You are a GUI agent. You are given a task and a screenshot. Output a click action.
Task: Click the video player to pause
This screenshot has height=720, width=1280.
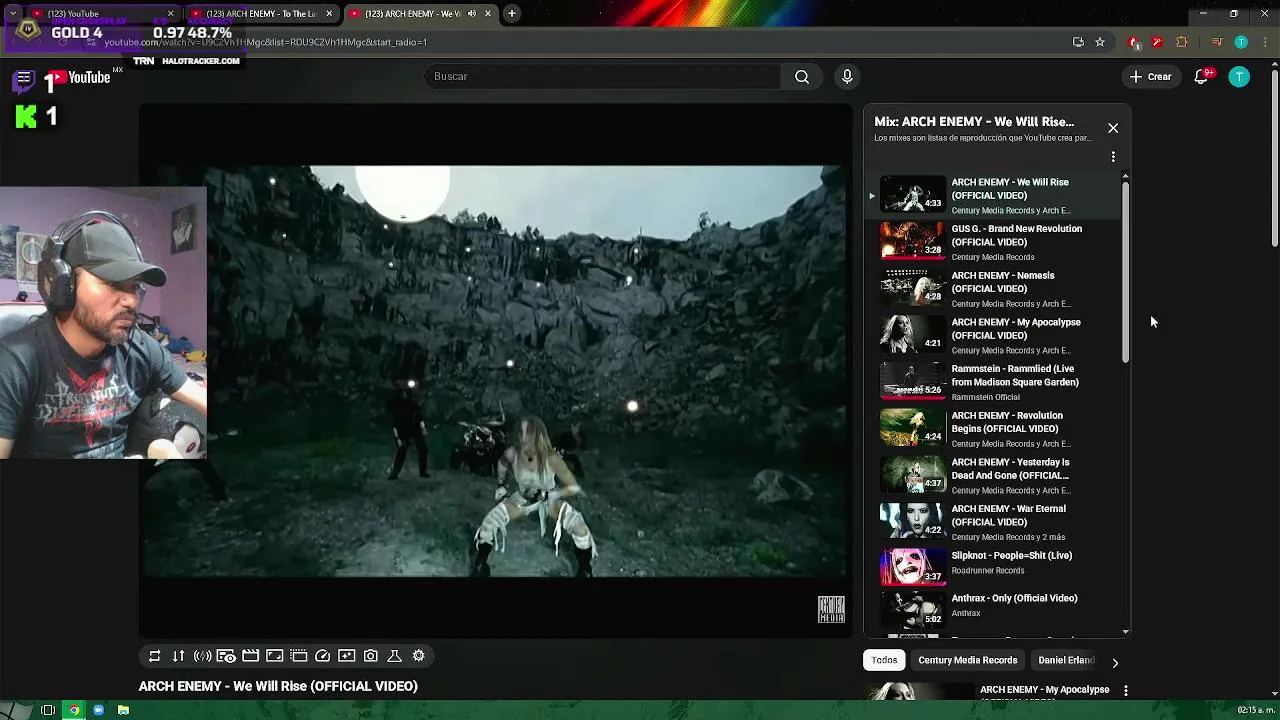point(497,371)
